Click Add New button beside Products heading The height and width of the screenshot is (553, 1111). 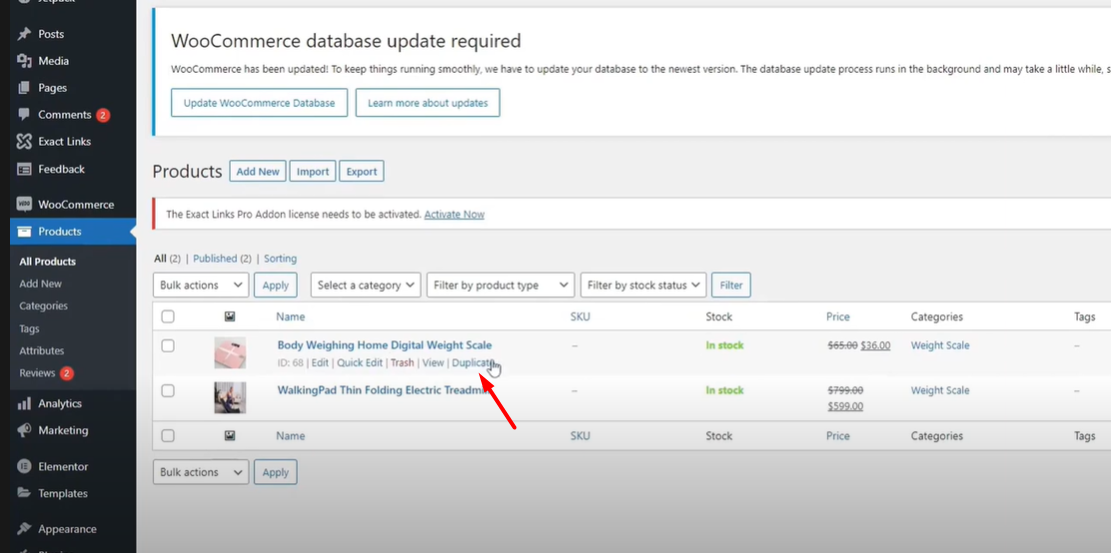258,172
